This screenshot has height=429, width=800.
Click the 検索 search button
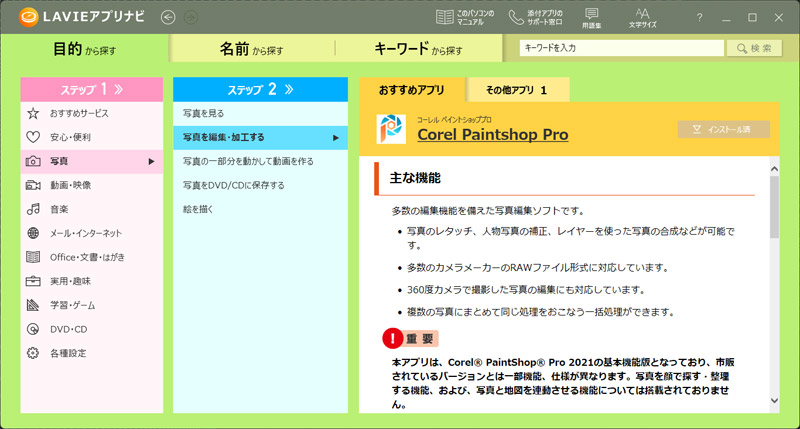(x=753, y=48)
